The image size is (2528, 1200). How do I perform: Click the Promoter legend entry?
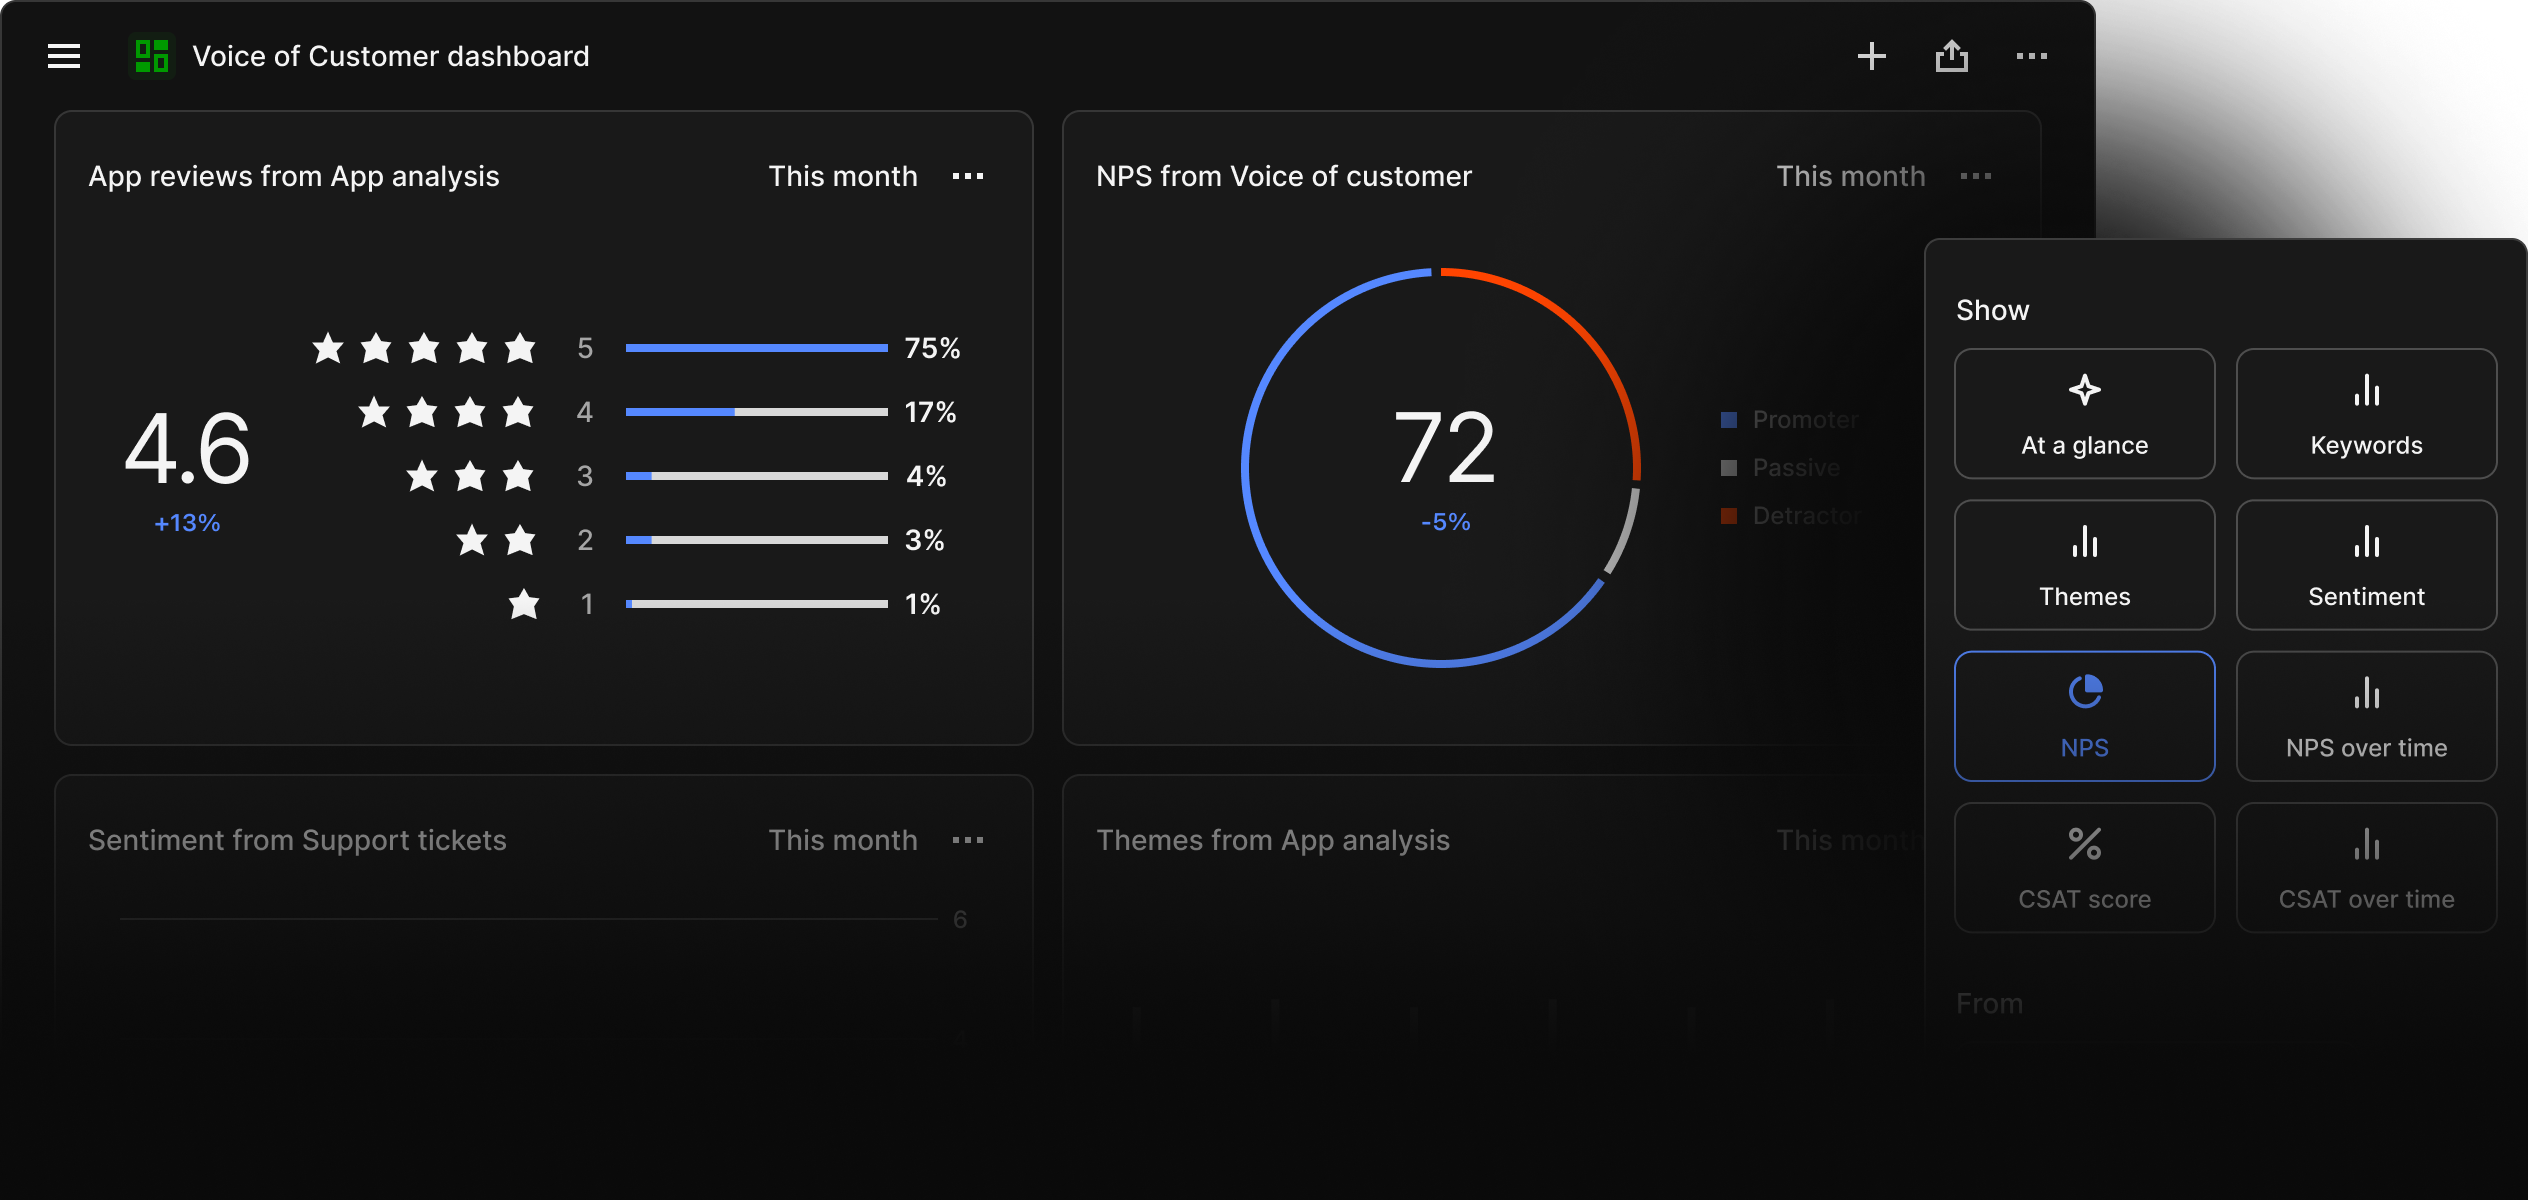pos(1790,420)
